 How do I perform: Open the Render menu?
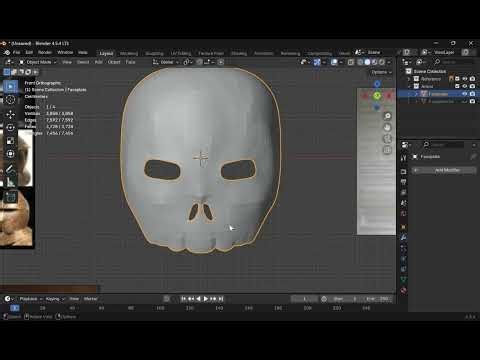tap(45, 53)
